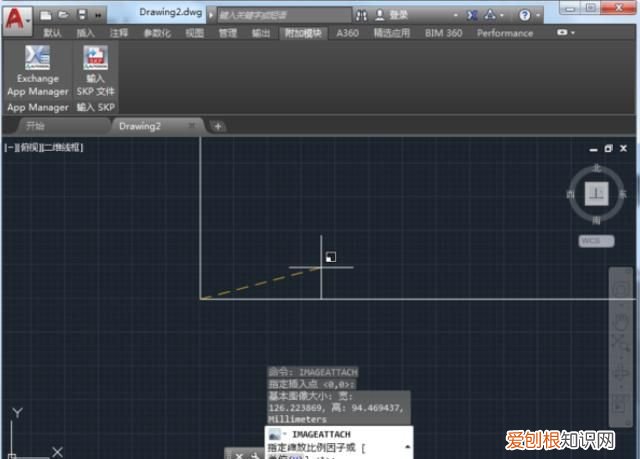Image resolution: width=640 pixels, height=459 pixels.
Task: Add a new drawing tab with plus button
Action: (218, 126)
